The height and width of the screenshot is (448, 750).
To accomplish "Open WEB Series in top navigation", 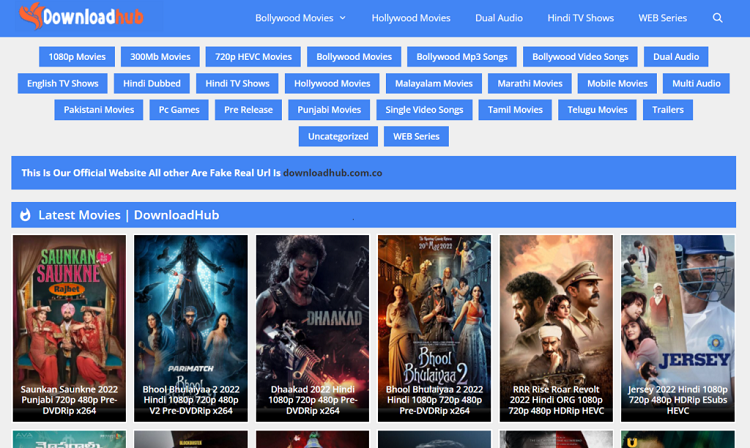I will point(662,18).
